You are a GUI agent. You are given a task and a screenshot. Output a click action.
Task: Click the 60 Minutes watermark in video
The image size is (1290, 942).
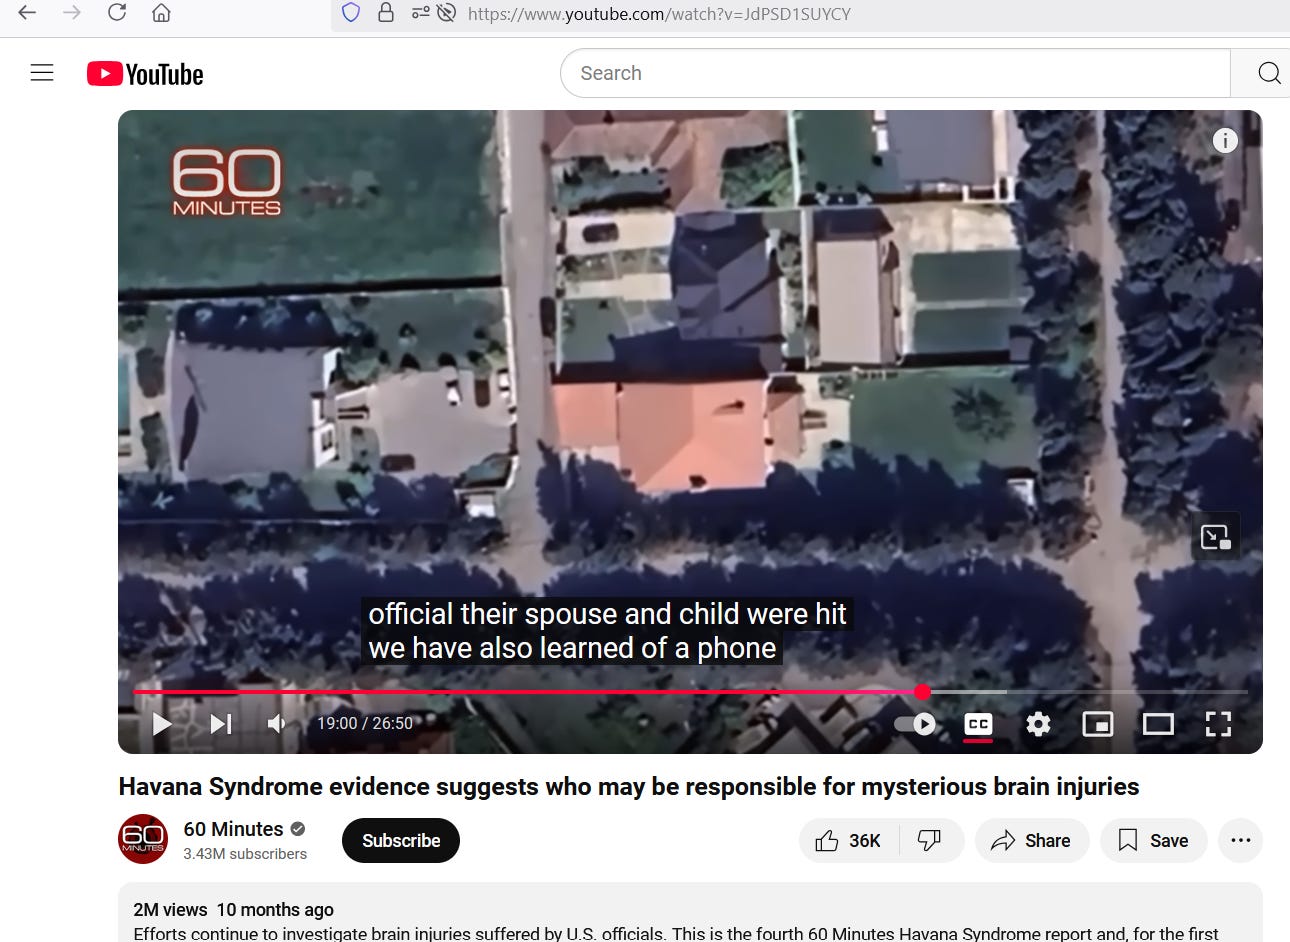click(x=227, y=182)
